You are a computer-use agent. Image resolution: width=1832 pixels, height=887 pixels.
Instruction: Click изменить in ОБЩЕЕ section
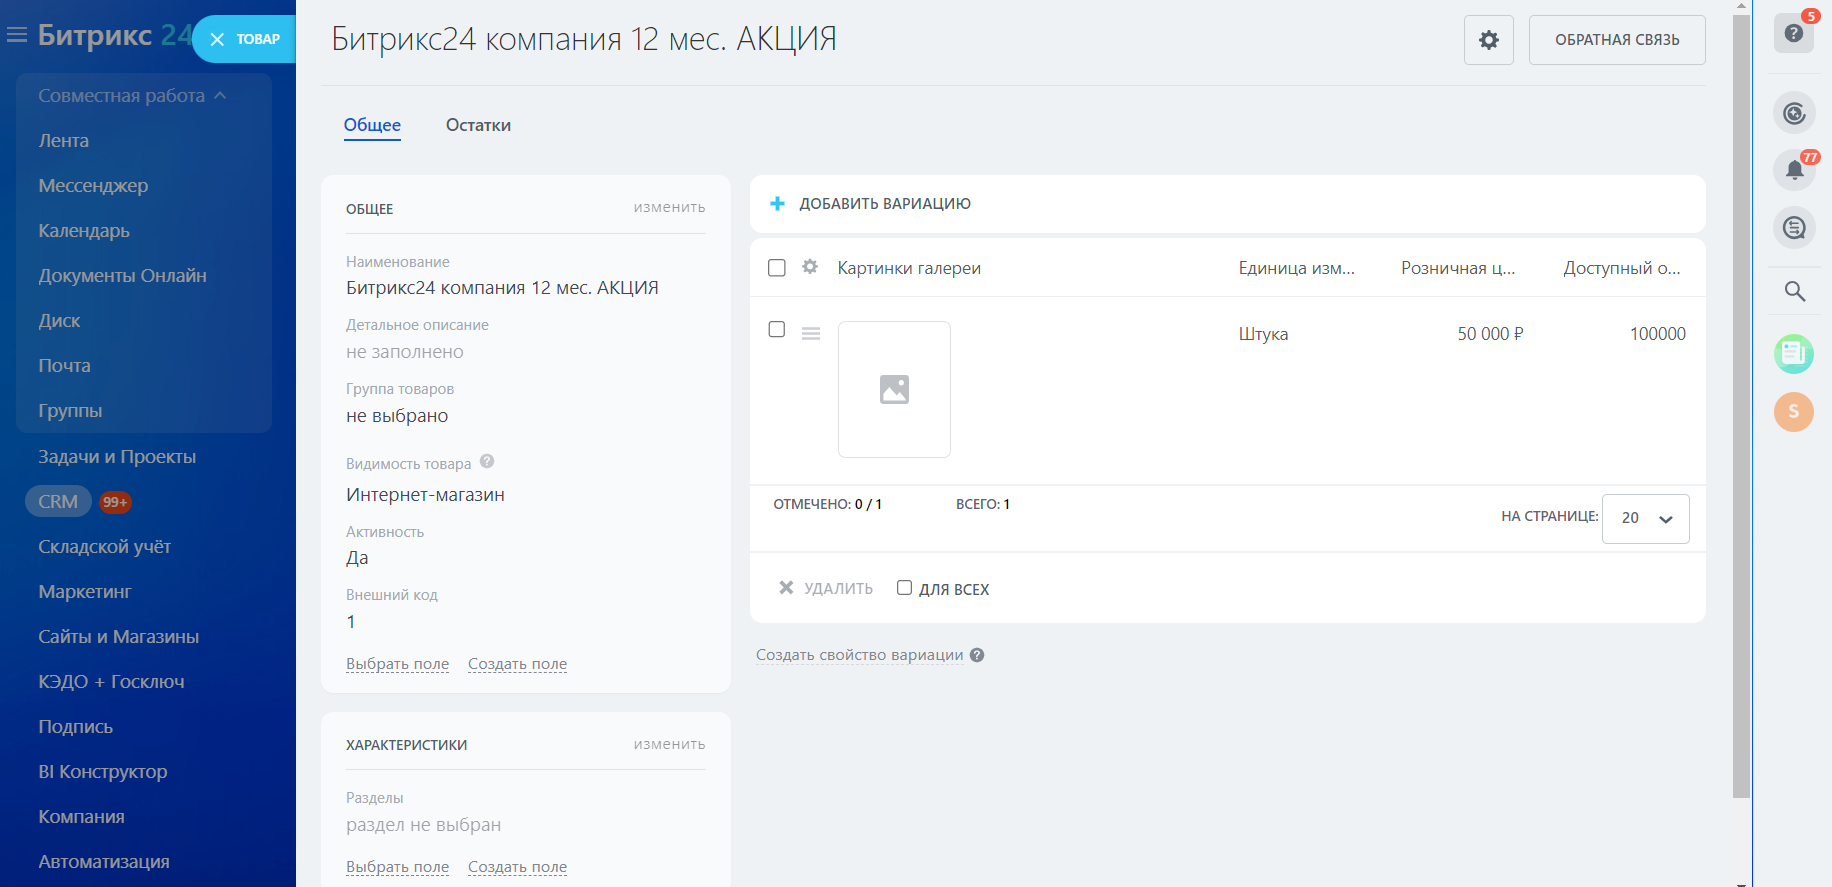tap(669, 207)
